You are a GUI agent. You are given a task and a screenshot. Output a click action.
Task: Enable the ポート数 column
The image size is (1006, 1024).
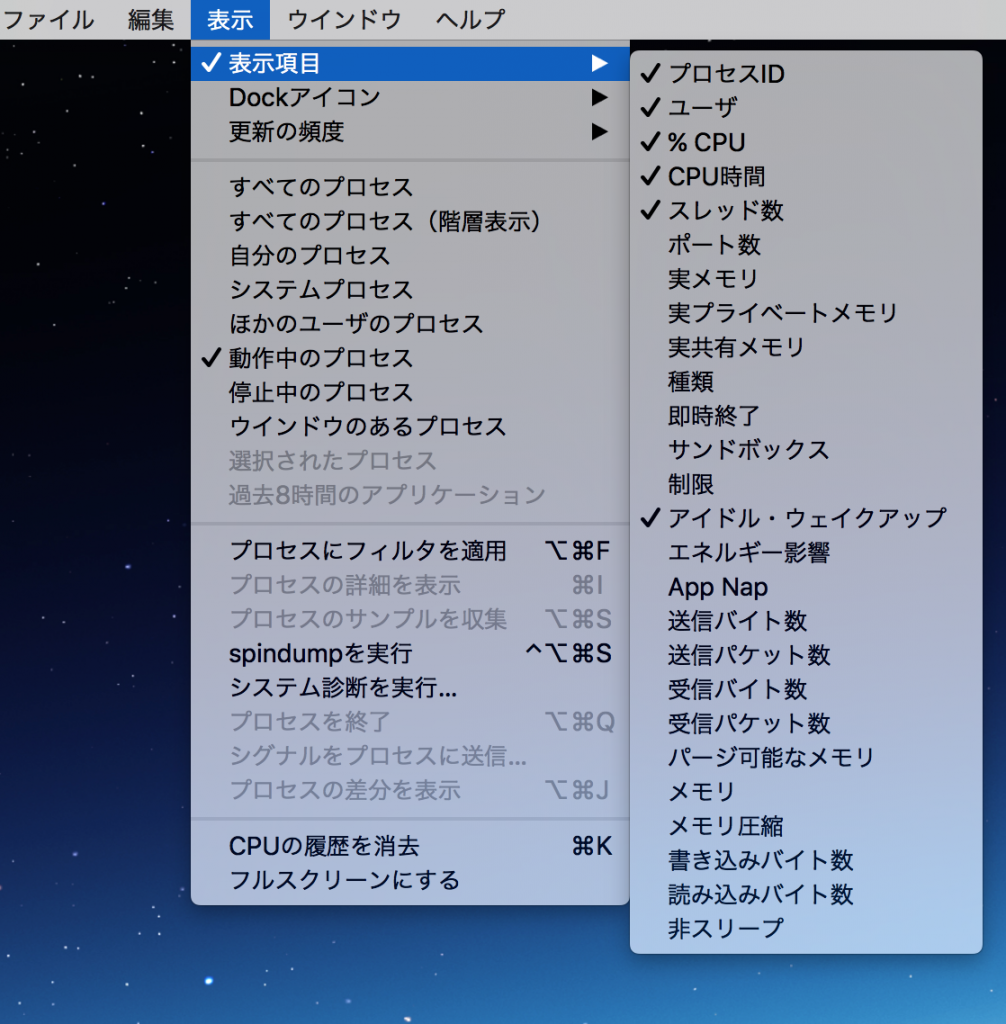coord(806,245)
